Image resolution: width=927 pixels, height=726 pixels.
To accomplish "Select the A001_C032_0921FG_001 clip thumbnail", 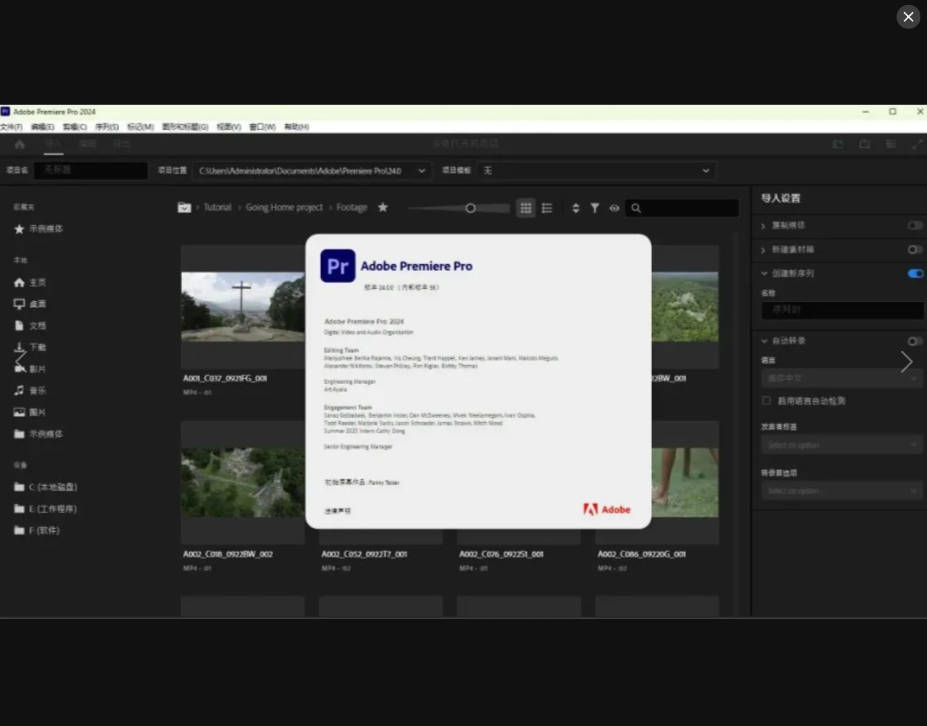I will pos(242,305).
